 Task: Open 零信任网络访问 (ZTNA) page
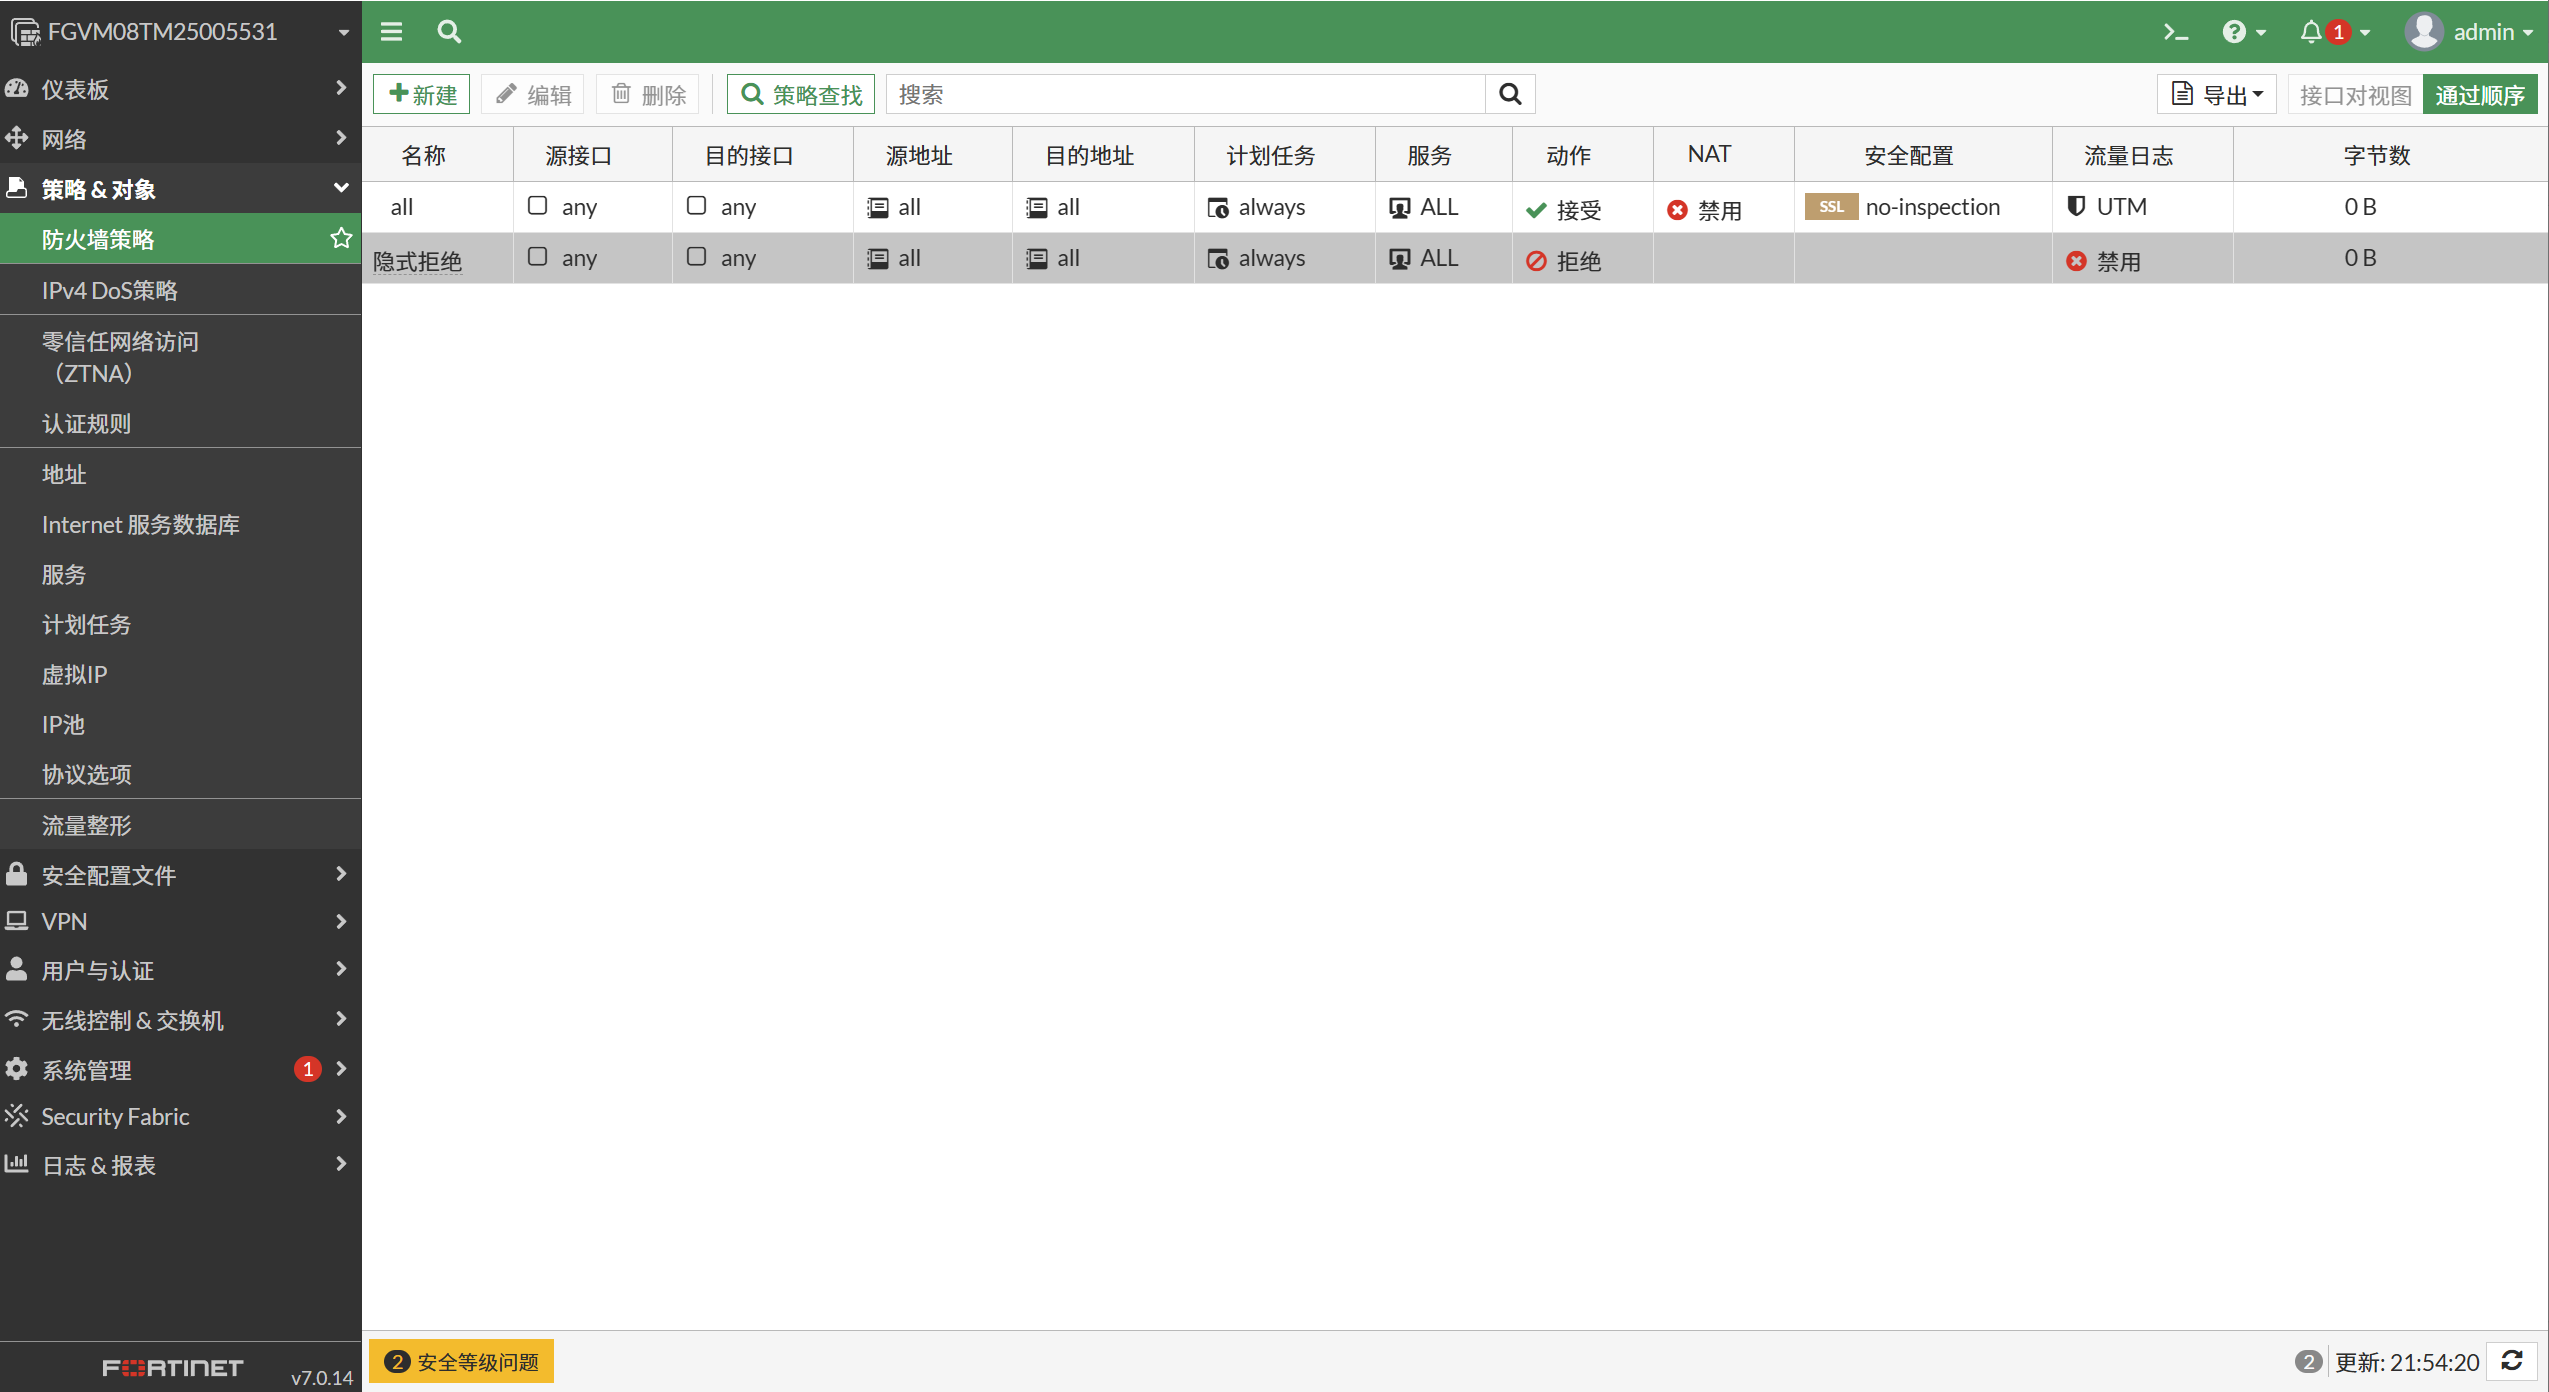pos(180,357)
